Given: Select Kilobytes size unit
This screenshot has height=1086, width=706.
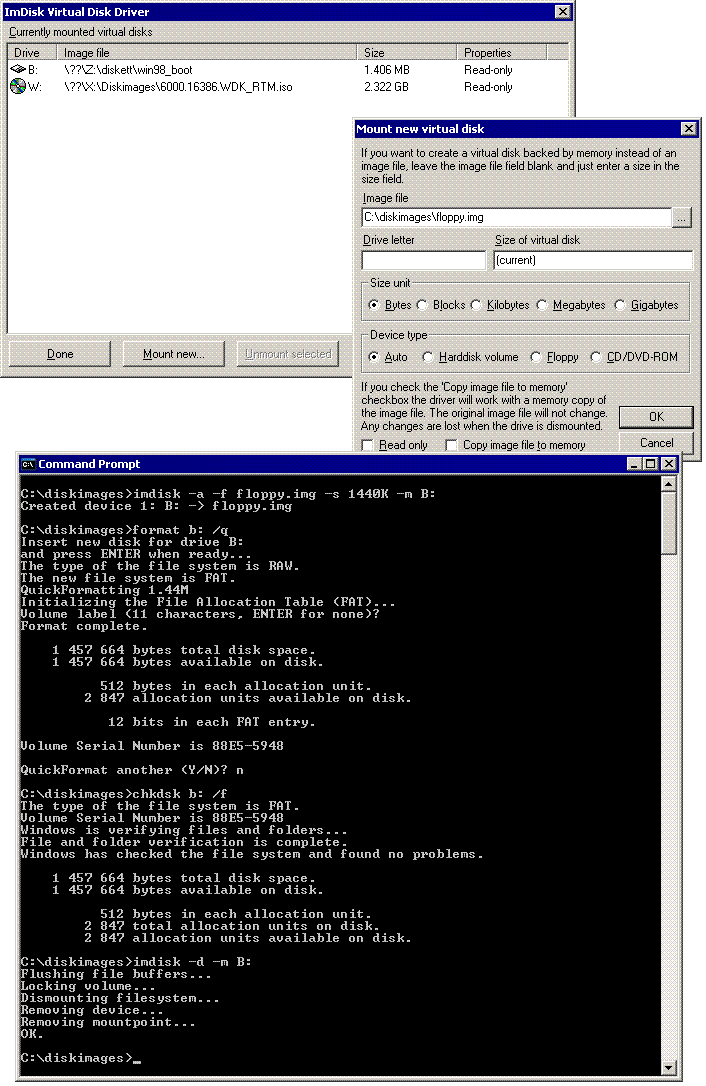Looking at the screenshot, I should point(476,305).
